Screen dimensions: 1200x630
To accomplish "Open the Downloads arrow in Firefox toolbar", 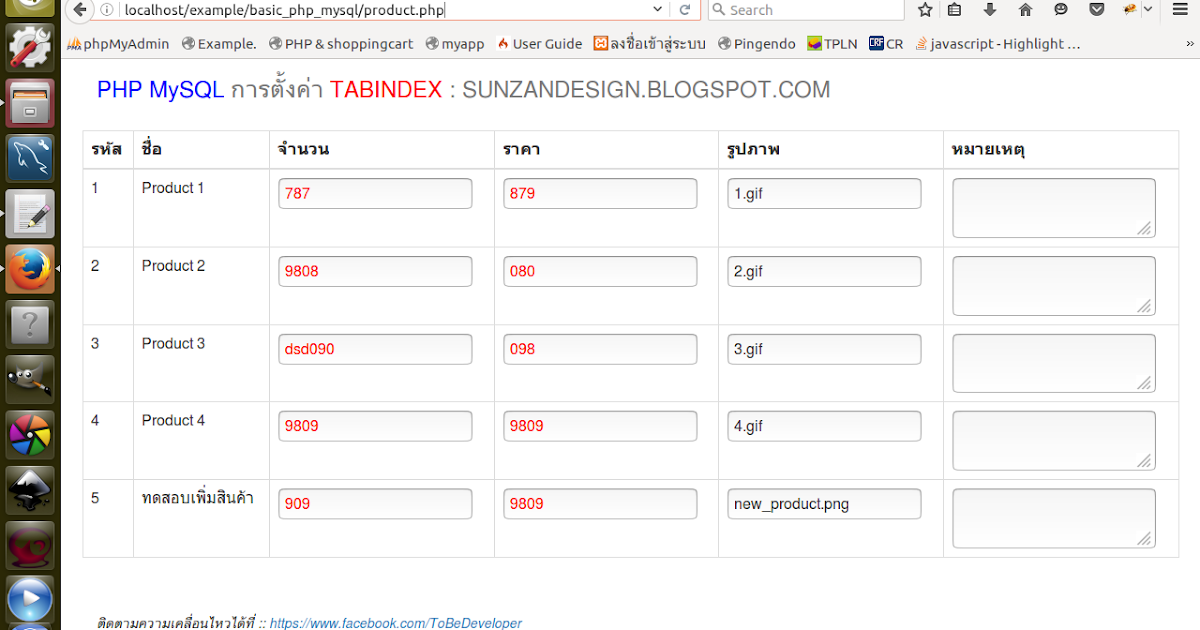I will [x=988, y=9].
